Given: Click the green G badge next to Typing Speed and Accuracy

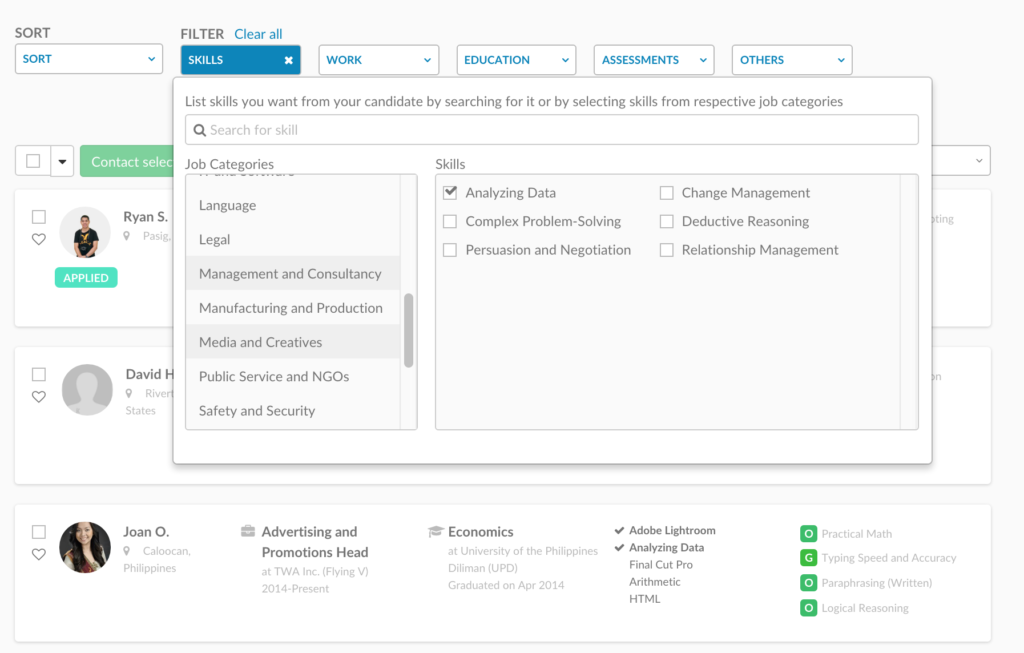Looking at the screenshot, I should [x=807, y=558].
